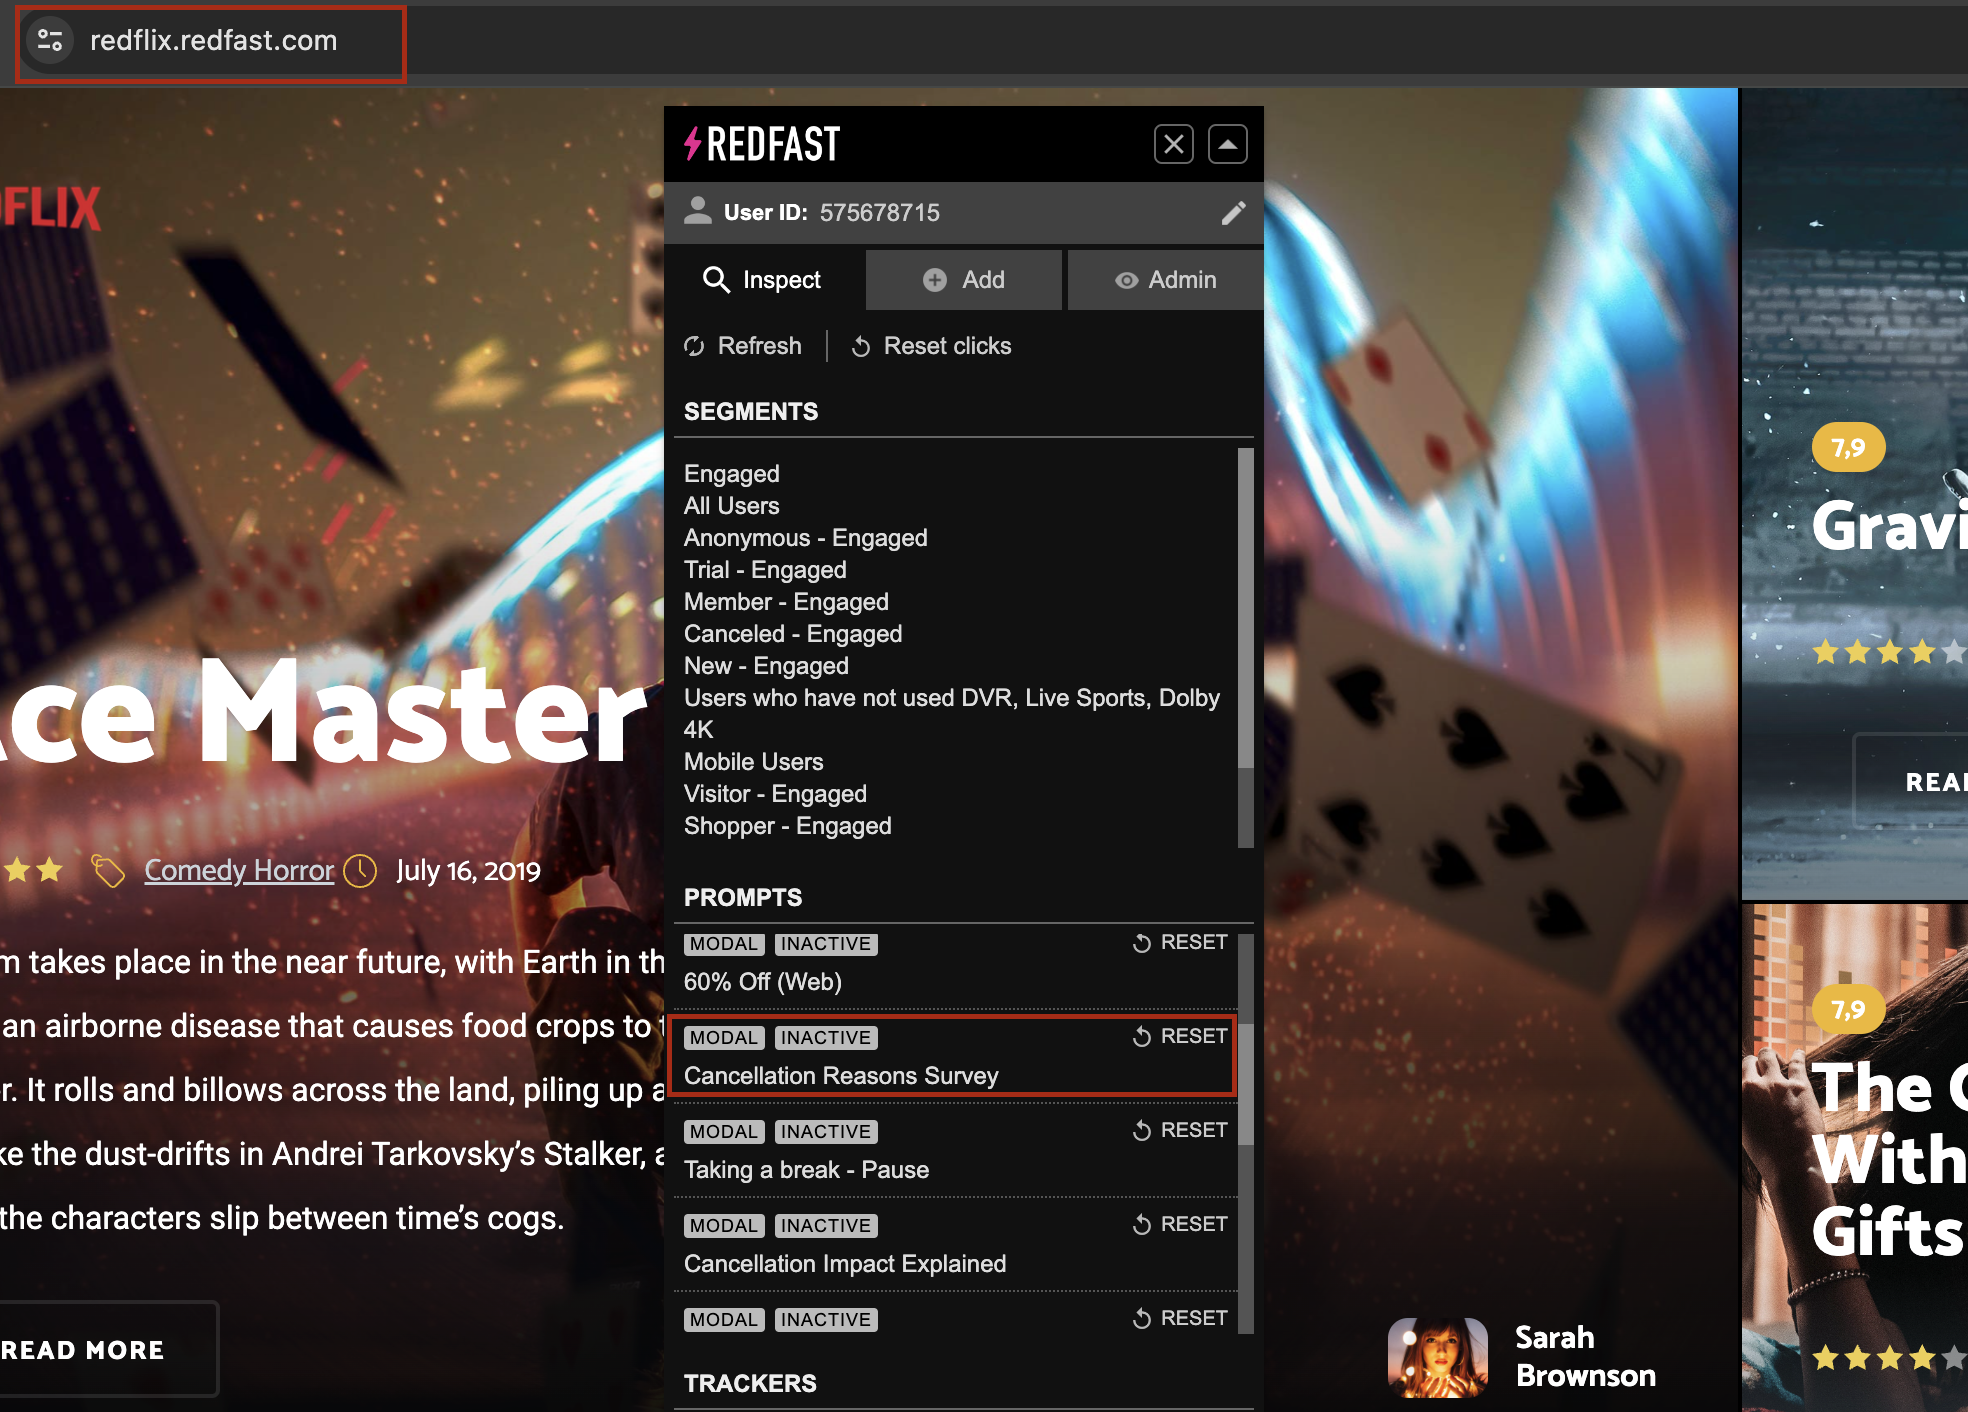This screenshot has height=1412, width=1968.
Task: Select the Canceled - Engaged segment
Action: (x=793, y=634)
